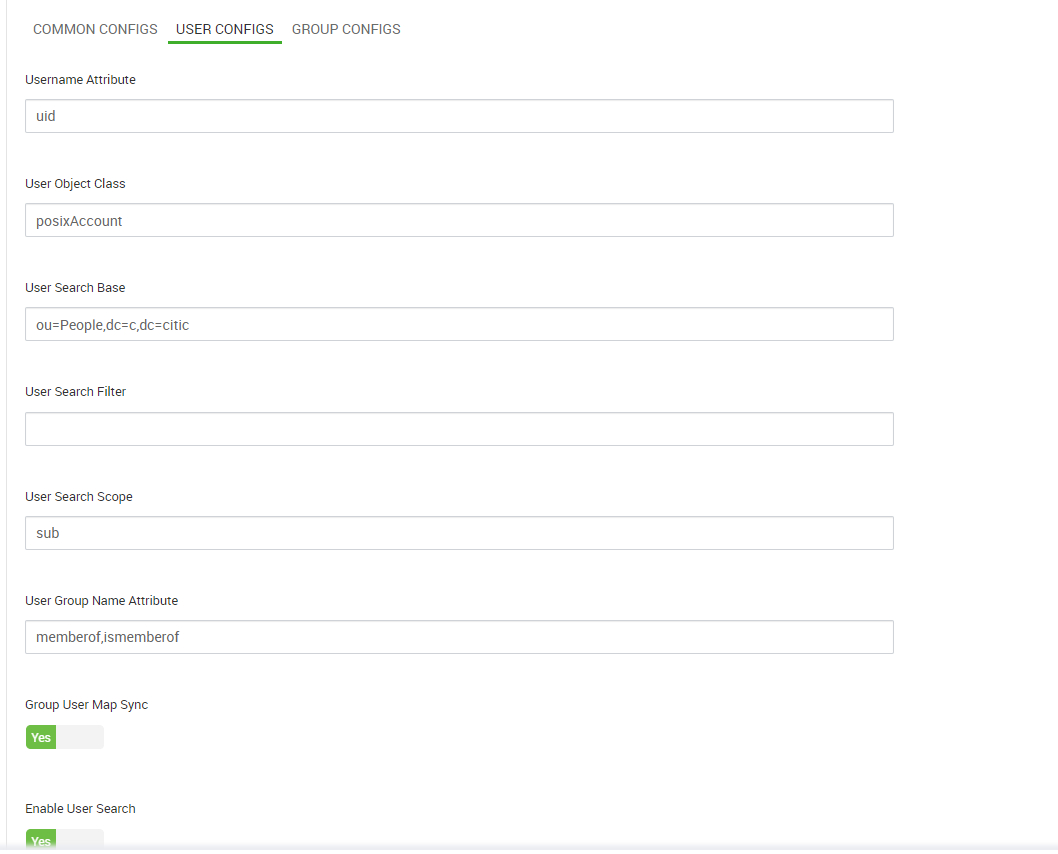This screenshot has height=854, width=1058.
Task: Click the grey side of Group User Map Sync switch
Action: tap(80, 737)
